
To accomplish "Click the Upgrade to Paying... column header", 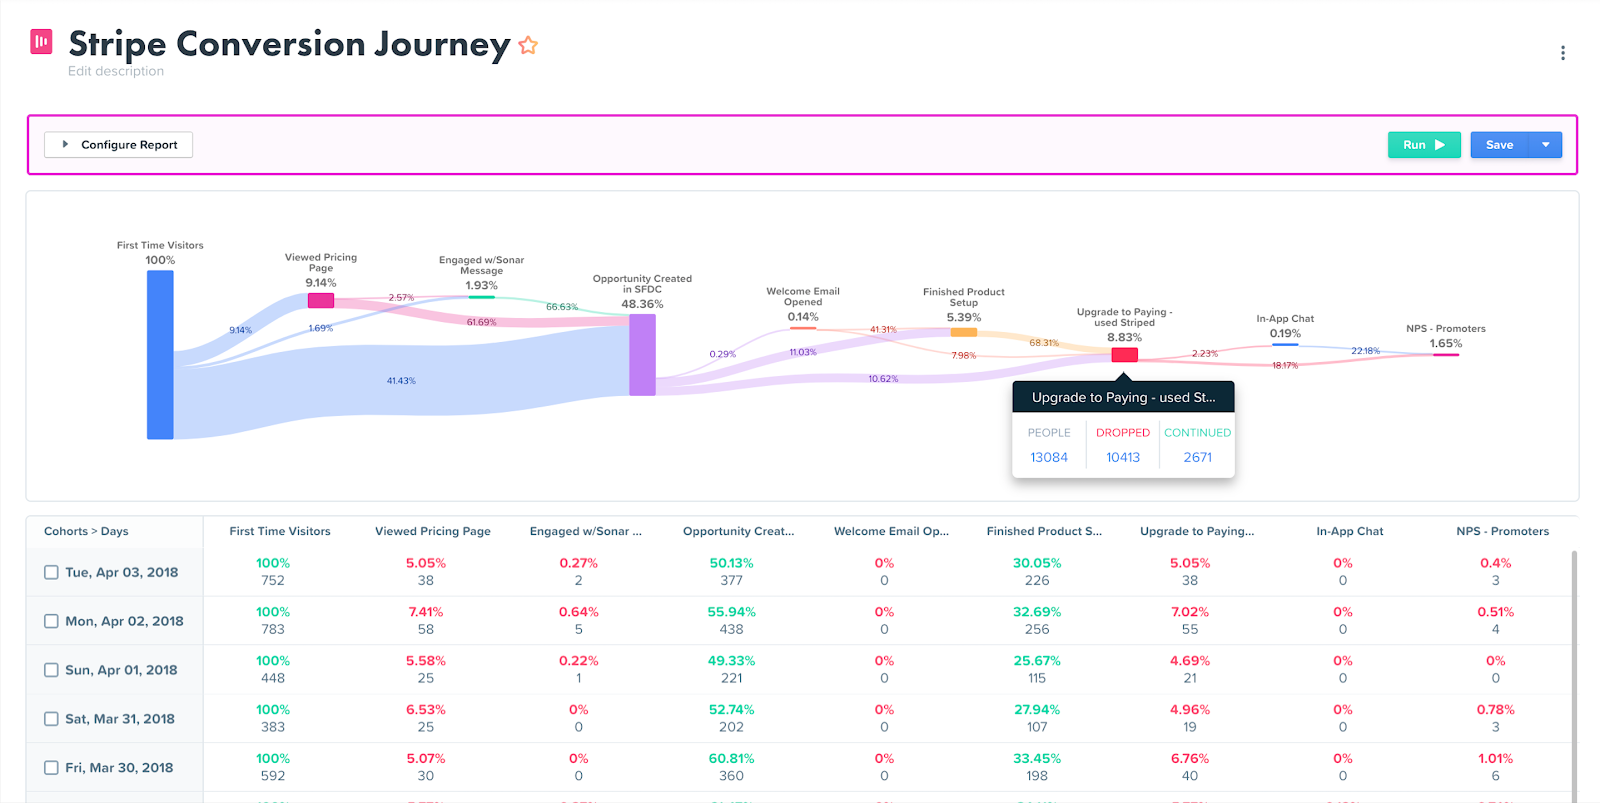I will pos(1197,531).
